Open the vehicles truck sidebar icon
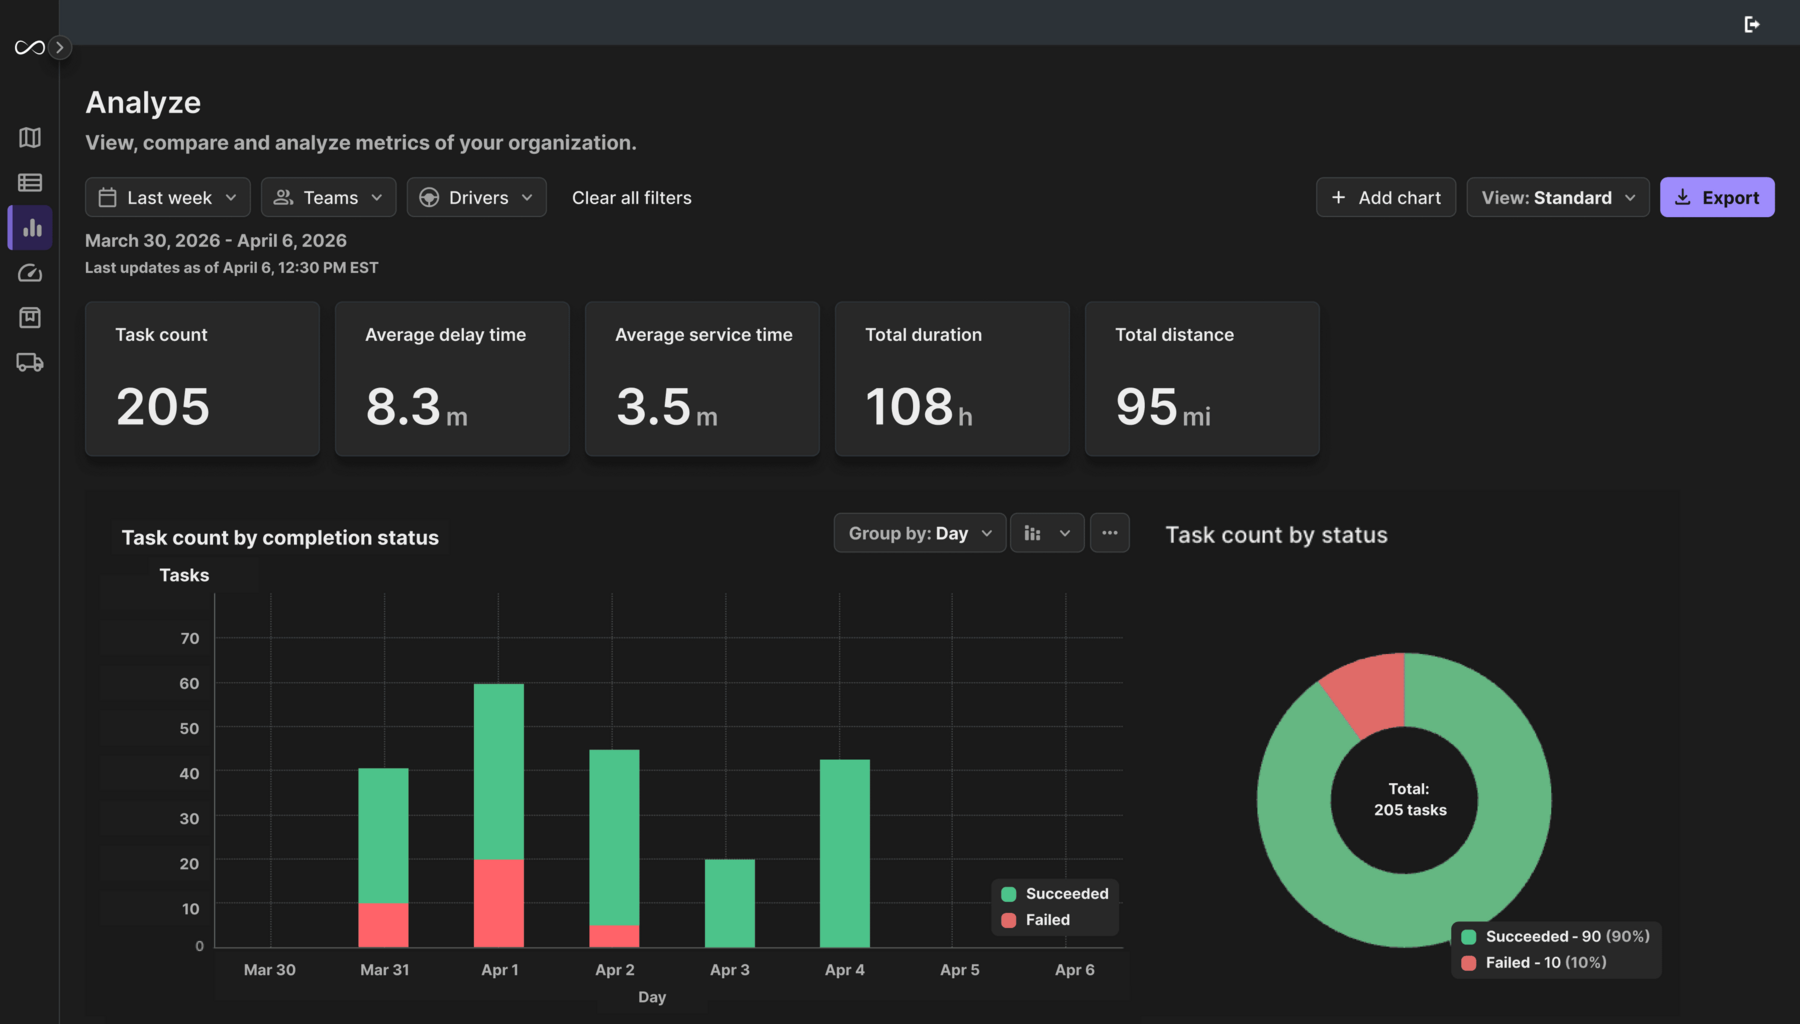This screenshot has width=1800, height=1024. coord(30,363)
